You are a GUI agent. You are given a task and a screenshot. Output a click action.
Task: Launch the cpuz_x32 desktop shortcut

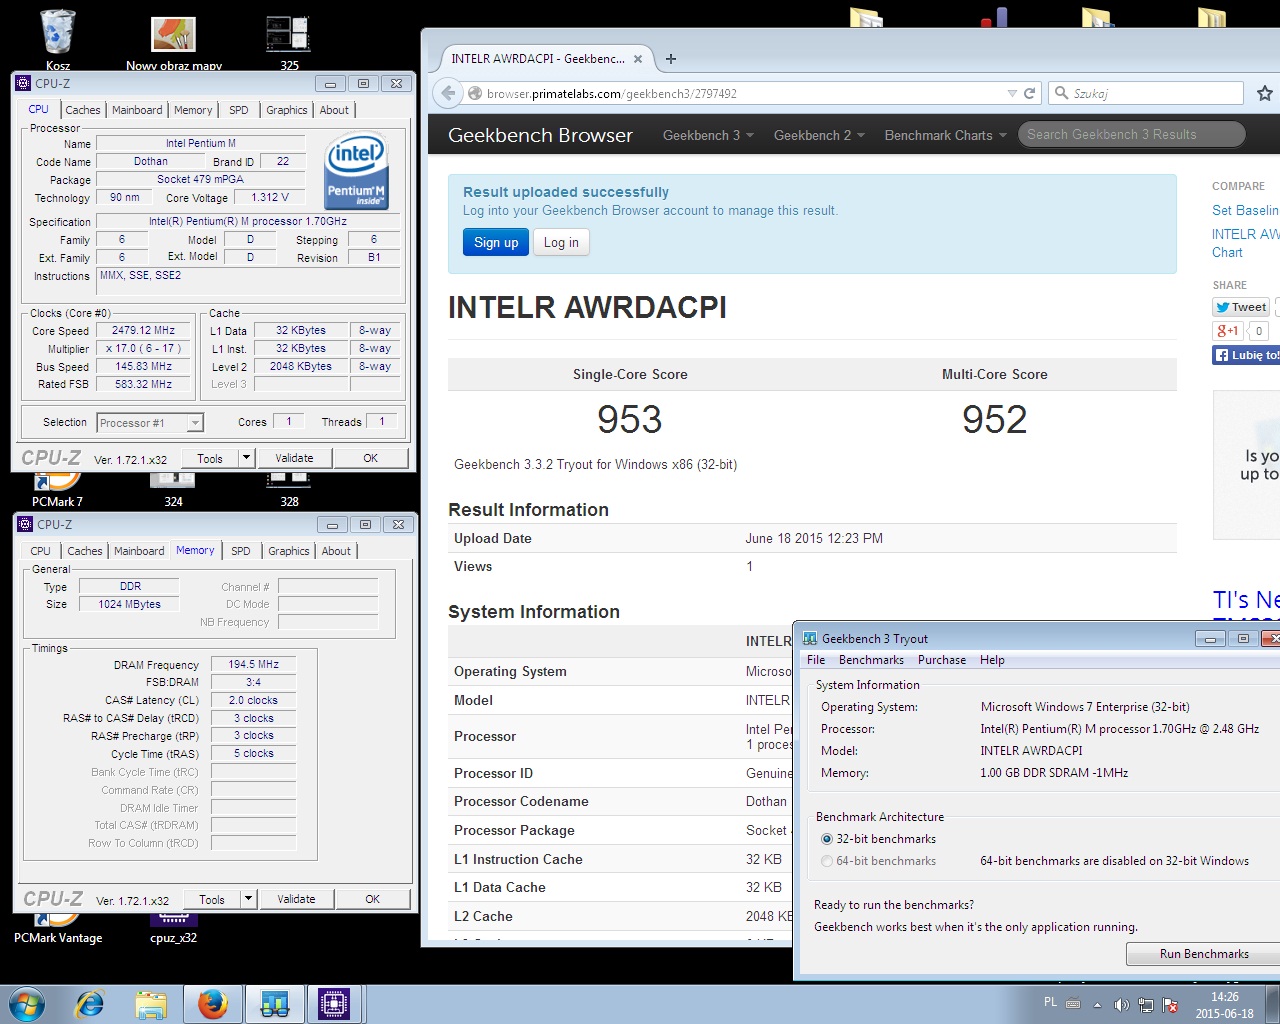coord(173,928)
